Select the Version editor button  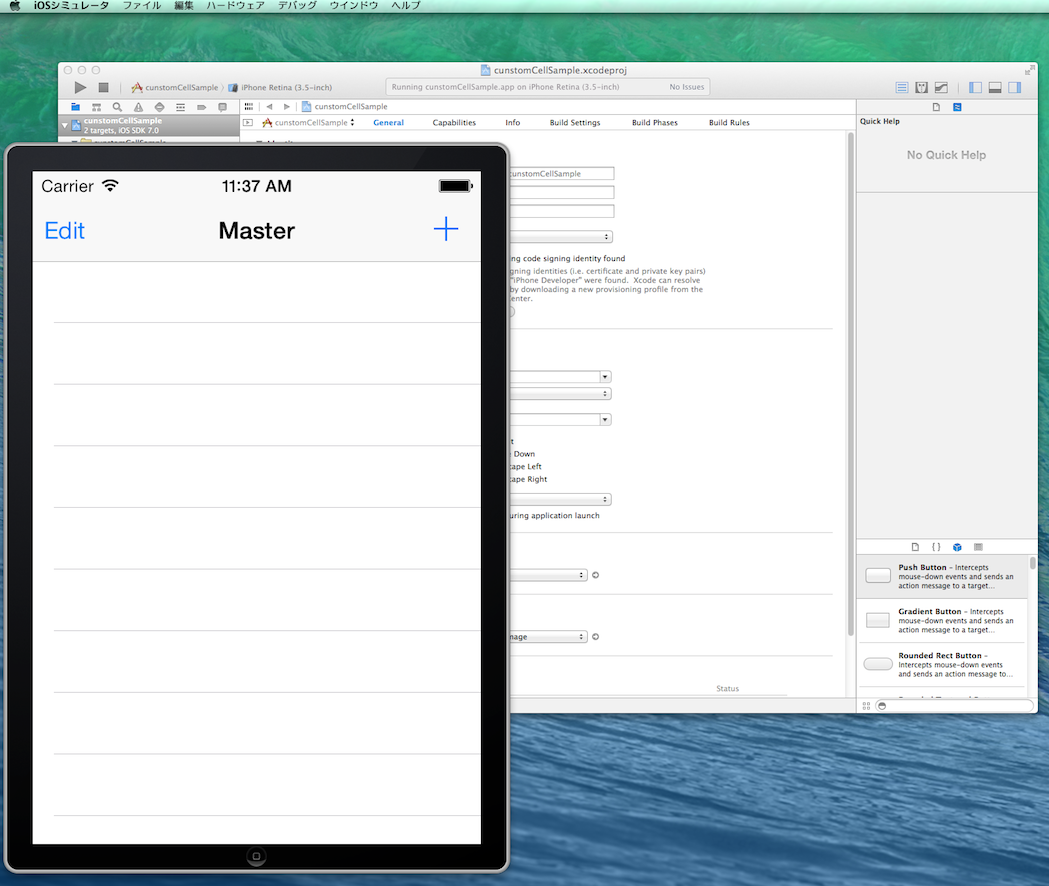[x=941, y=87]
